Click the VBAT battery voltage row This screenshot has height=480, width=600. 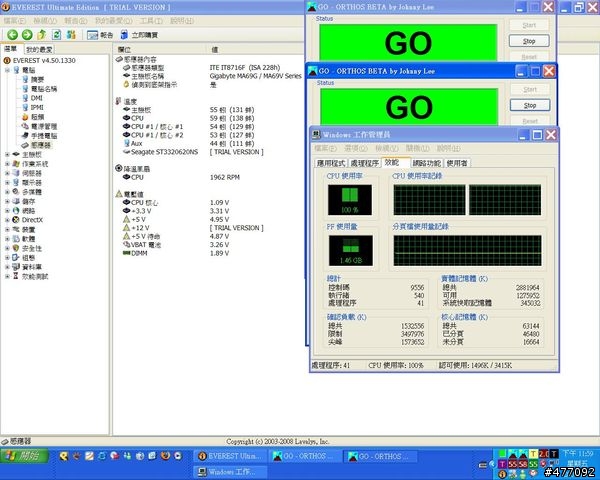[176, 245]
